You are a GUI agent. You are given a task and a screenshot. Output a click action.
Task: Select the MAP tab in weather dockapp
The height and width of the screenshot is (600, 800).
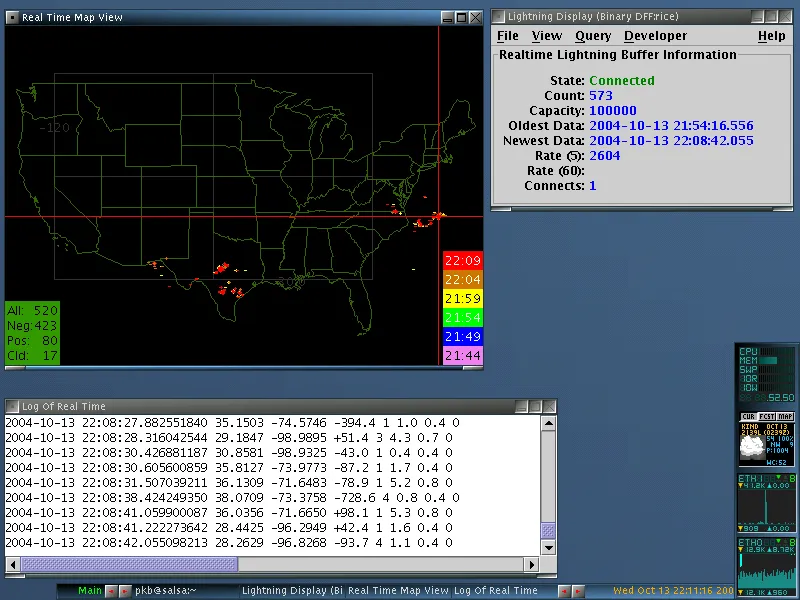coord(785,416)
